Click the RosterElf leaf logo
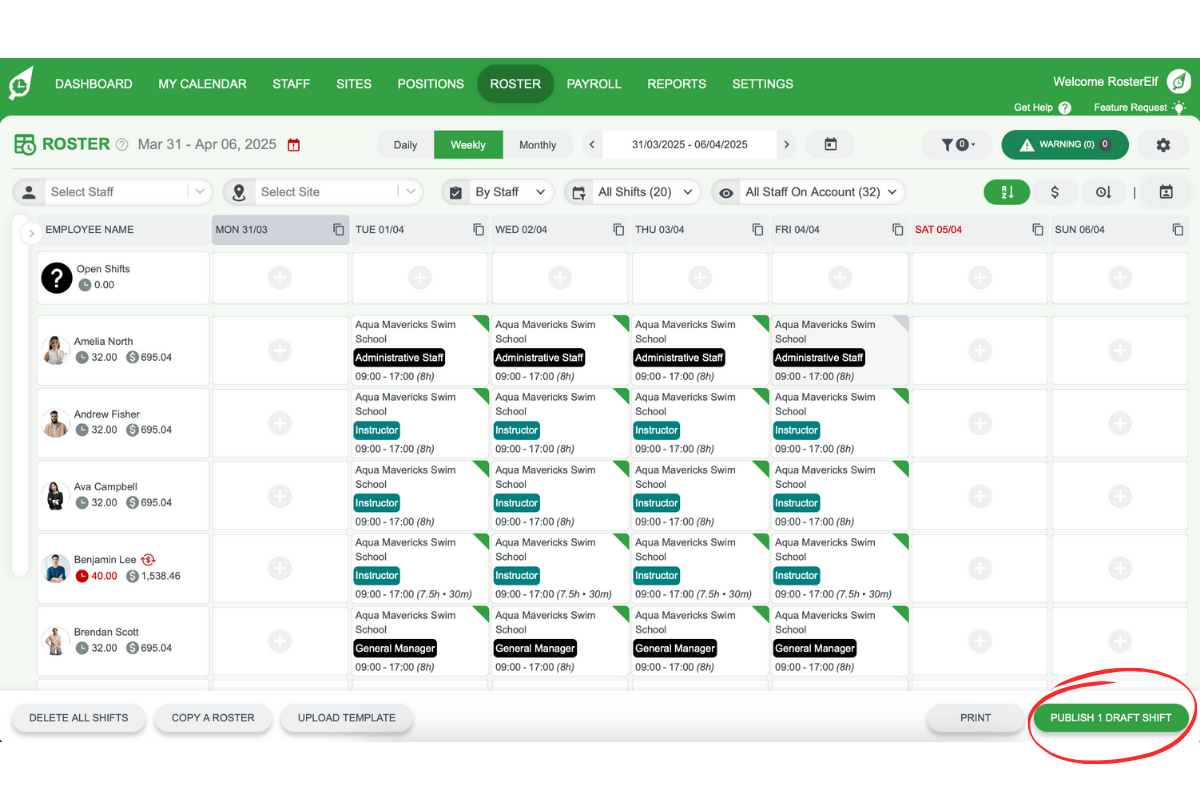This screenshot has height=800, width=1200. [22, 83]
